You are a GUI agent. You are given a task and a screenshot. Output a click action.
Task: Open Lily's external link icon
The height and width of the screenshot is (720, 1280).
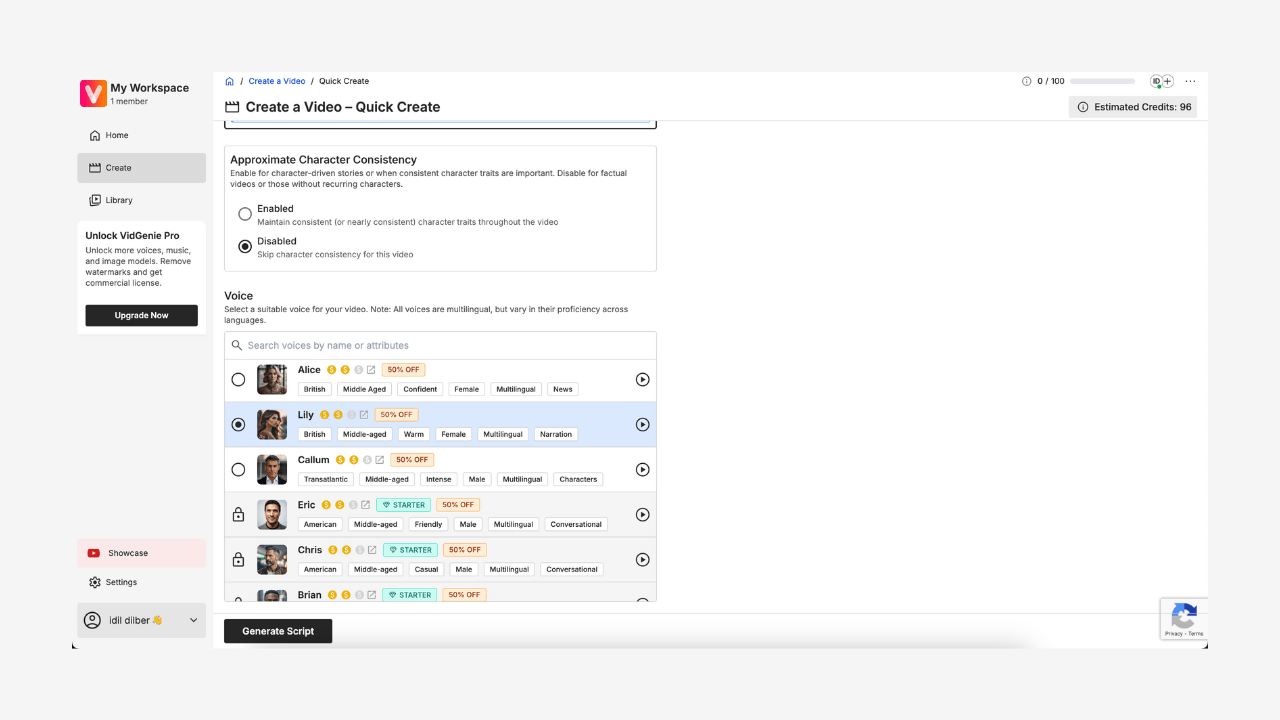tap(364, 415)
